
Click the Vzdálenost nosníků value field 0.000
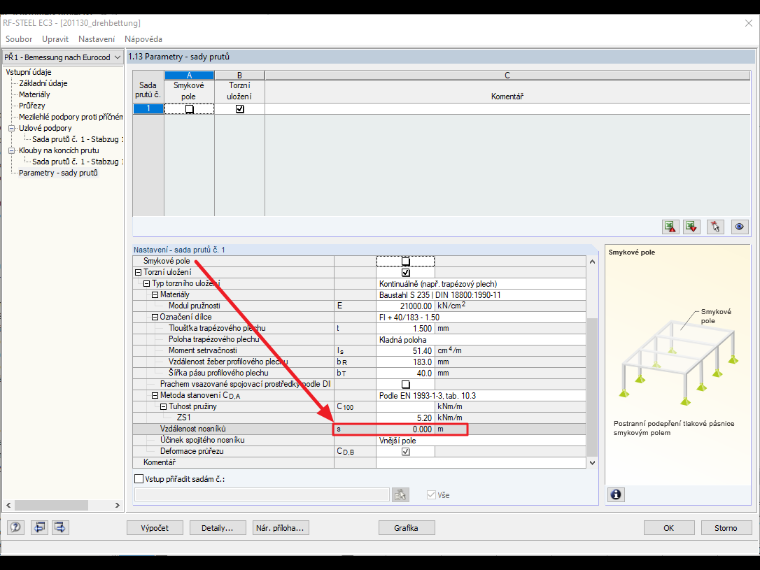(405, 429)
